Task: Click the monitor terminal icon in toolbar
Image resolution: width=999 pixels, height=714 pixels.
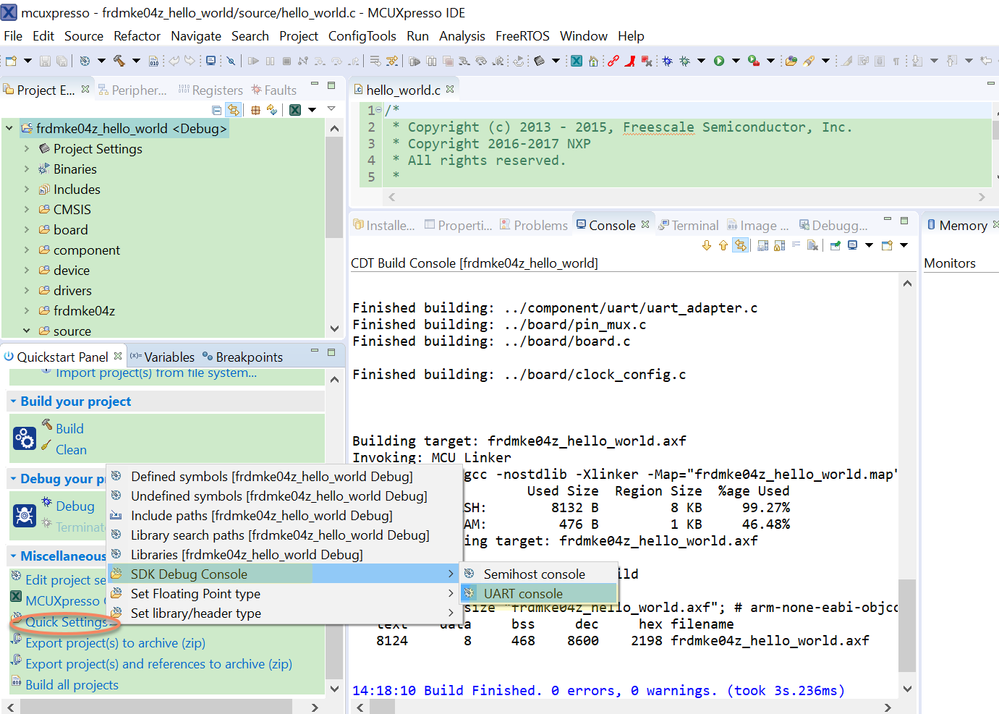Action: click(210, 61)
